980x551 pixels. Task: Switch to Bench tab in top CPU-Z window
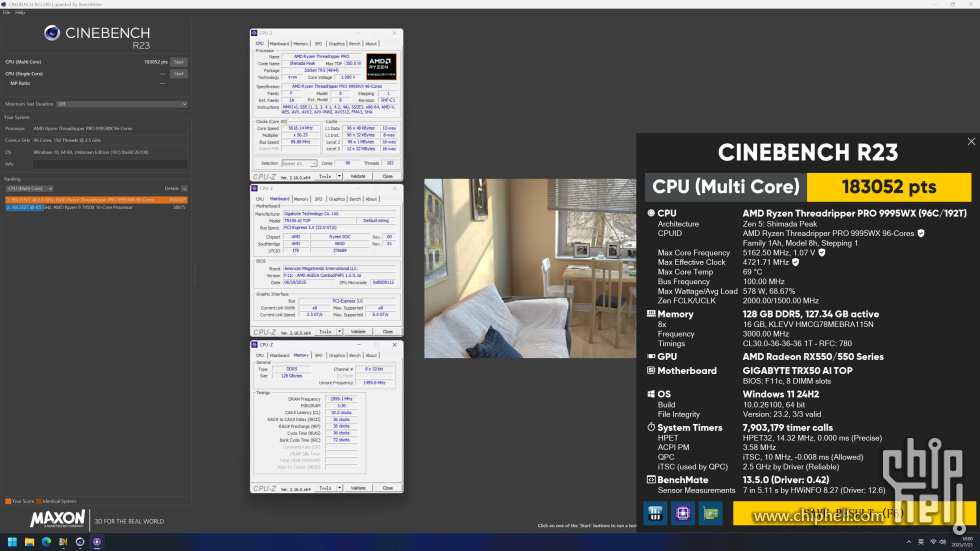click(x=354, y=44)
